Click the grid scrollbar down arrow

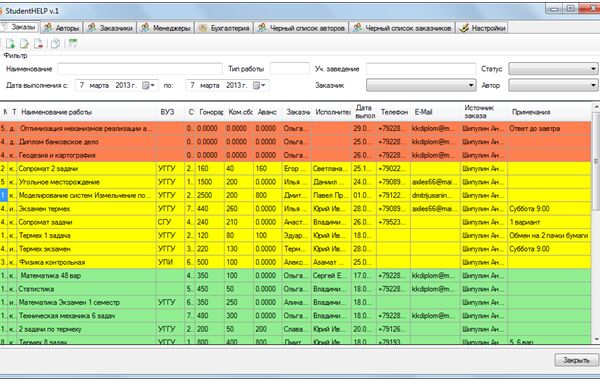pyautogui.click(x=596, y=339)
